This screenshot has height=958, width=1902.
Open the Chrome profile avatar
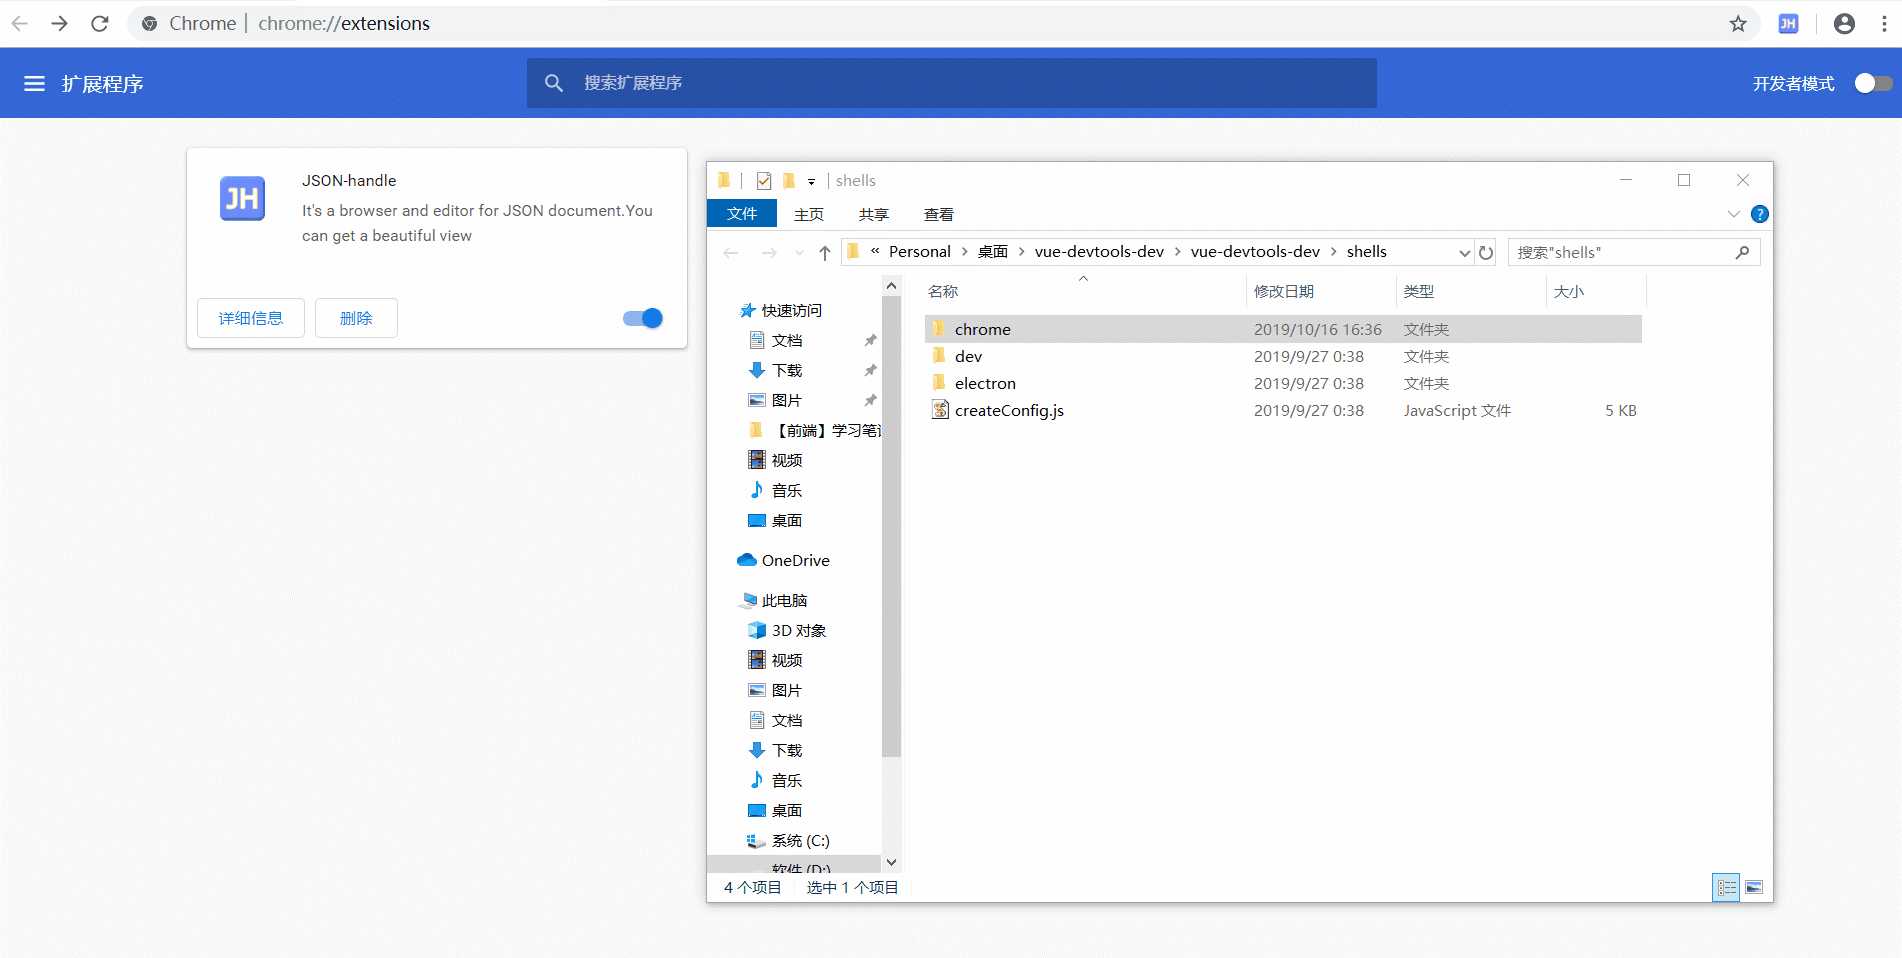tap(1844, 24)
